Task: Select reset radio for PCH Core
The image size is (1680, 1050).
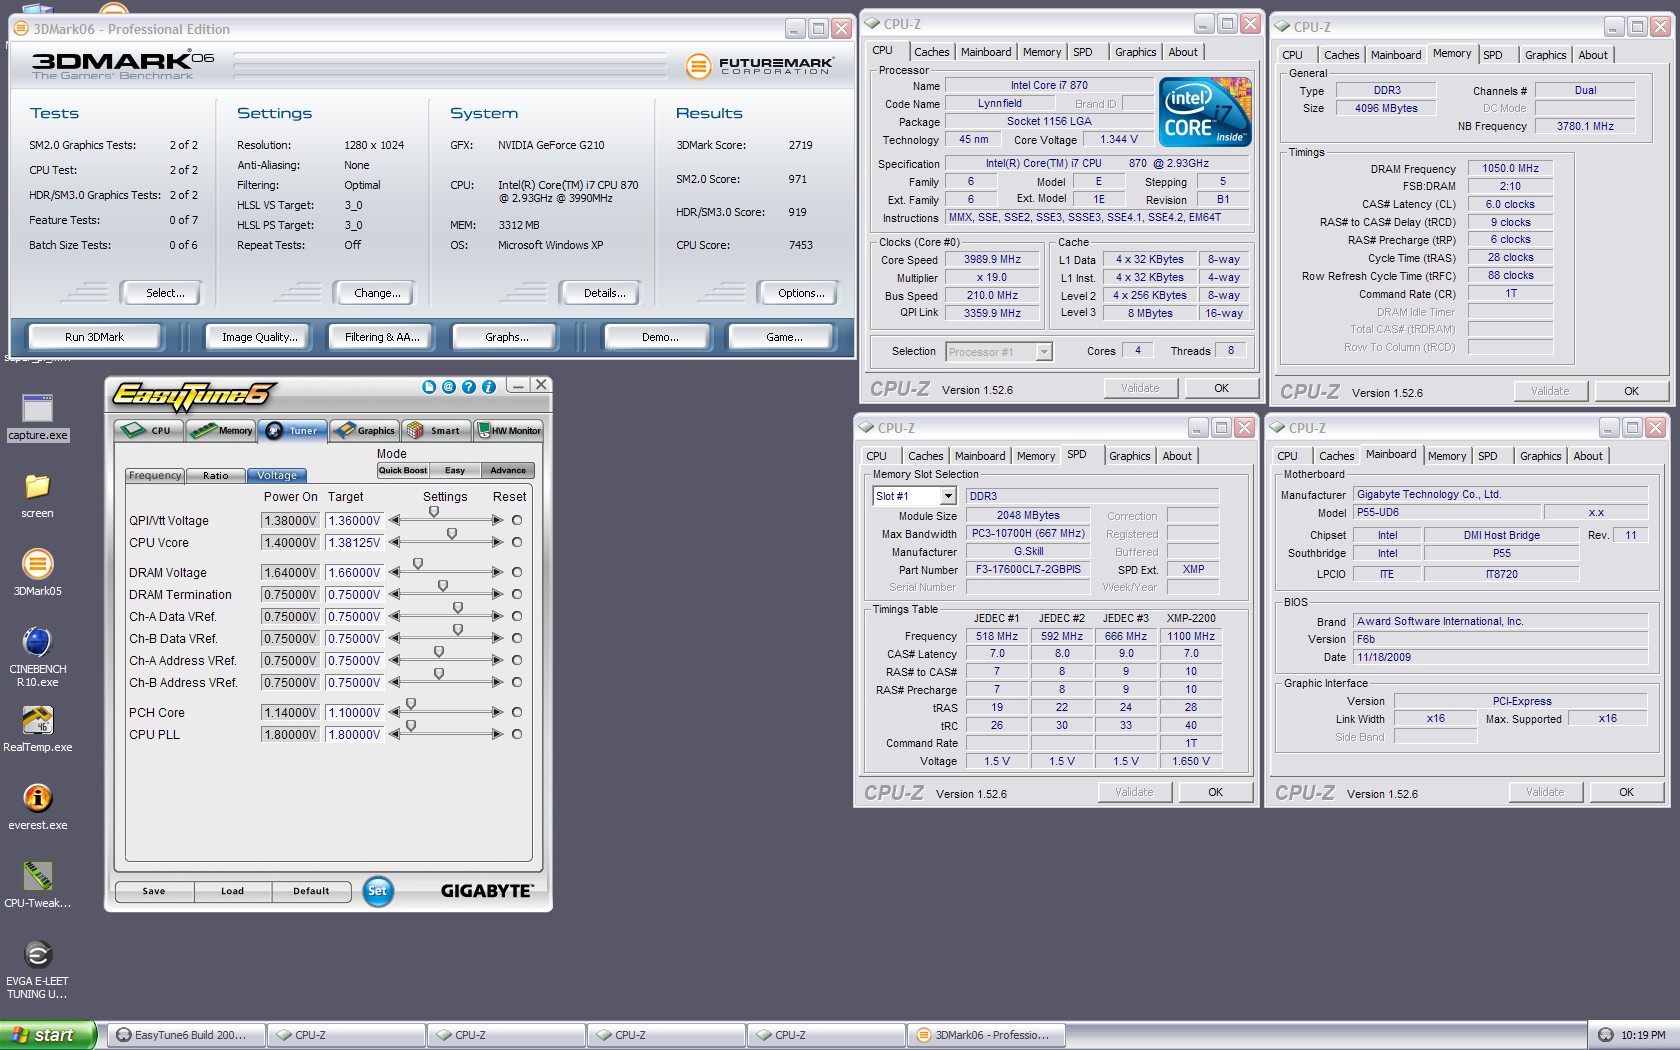Action: (x=517, y=712)
